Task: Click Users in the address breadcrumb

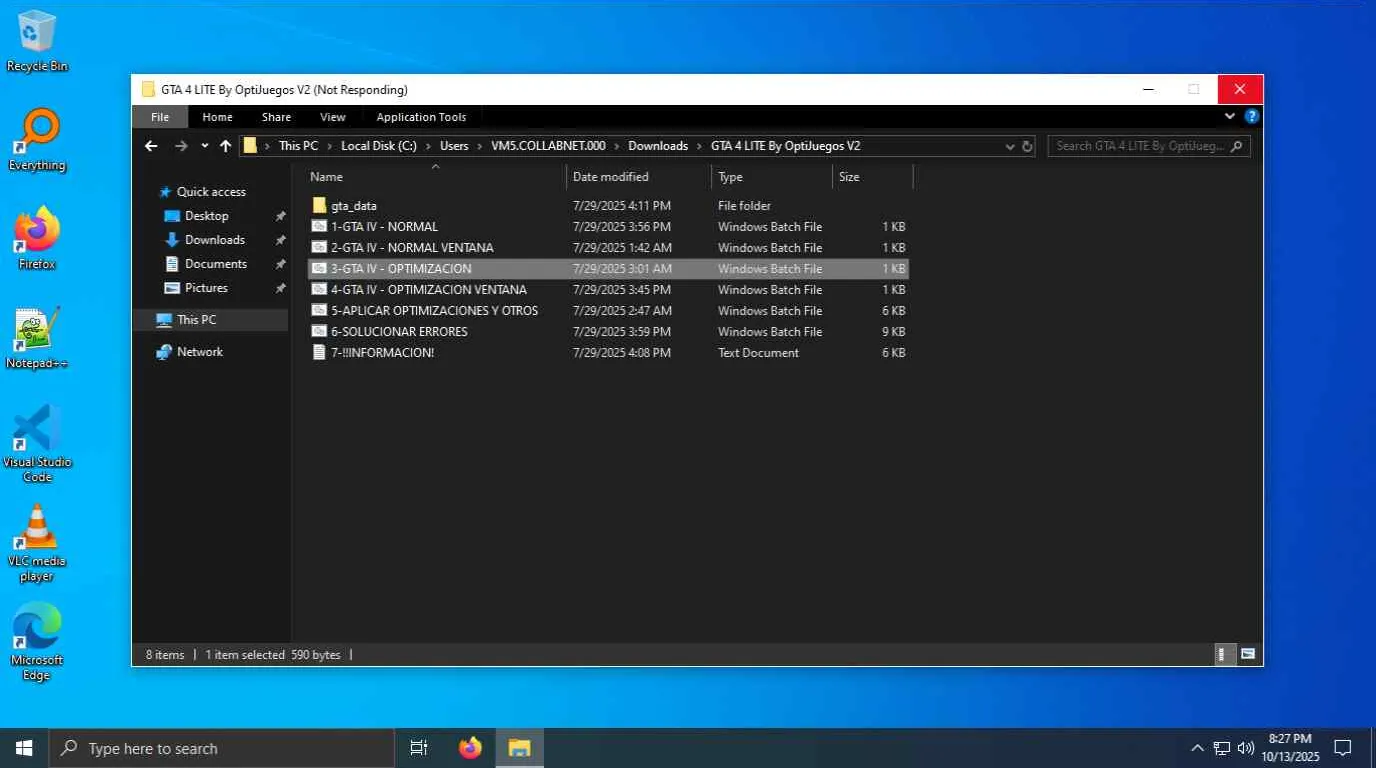Action: click(454, 146)
